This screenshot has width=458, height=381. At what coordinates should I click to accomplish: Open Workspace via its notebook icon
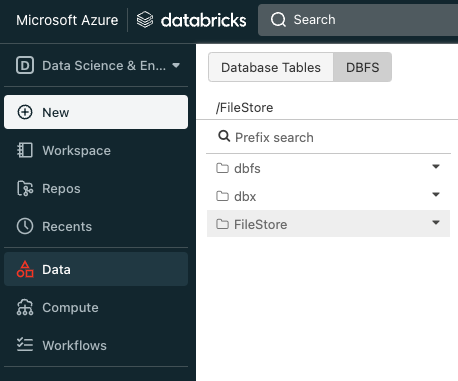25,150
